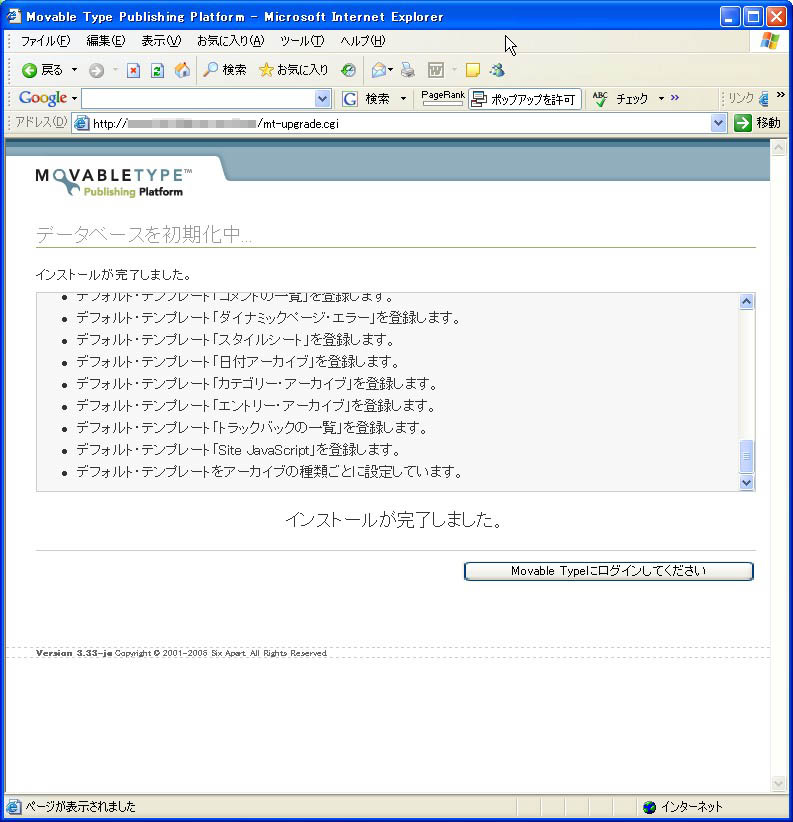The height and width of the screenshot is (822, 793).
Task: Click the page icon in the address bar
Action: (81, 123)
